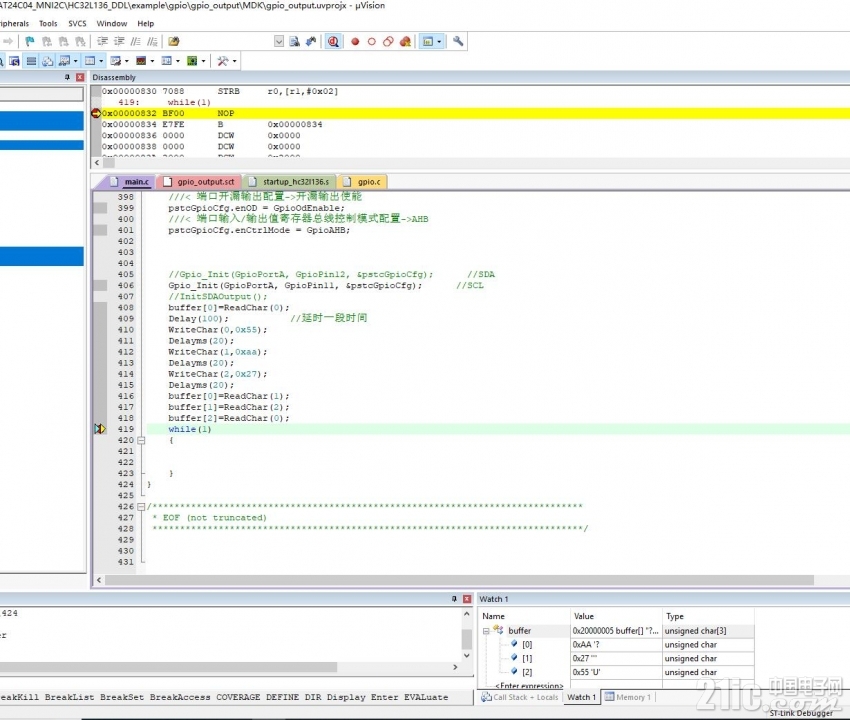The width and height of the screenshot is (850, 720).
Task: Switch to the startup_hc32l136.s tab
Action: click(290, 182)
